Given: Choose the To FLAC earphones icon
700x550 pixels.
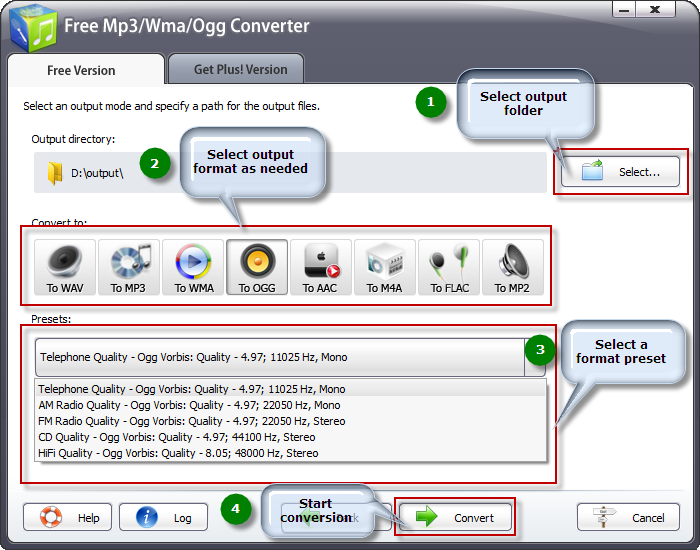Looking at the screenshot, I should [449, 267].
